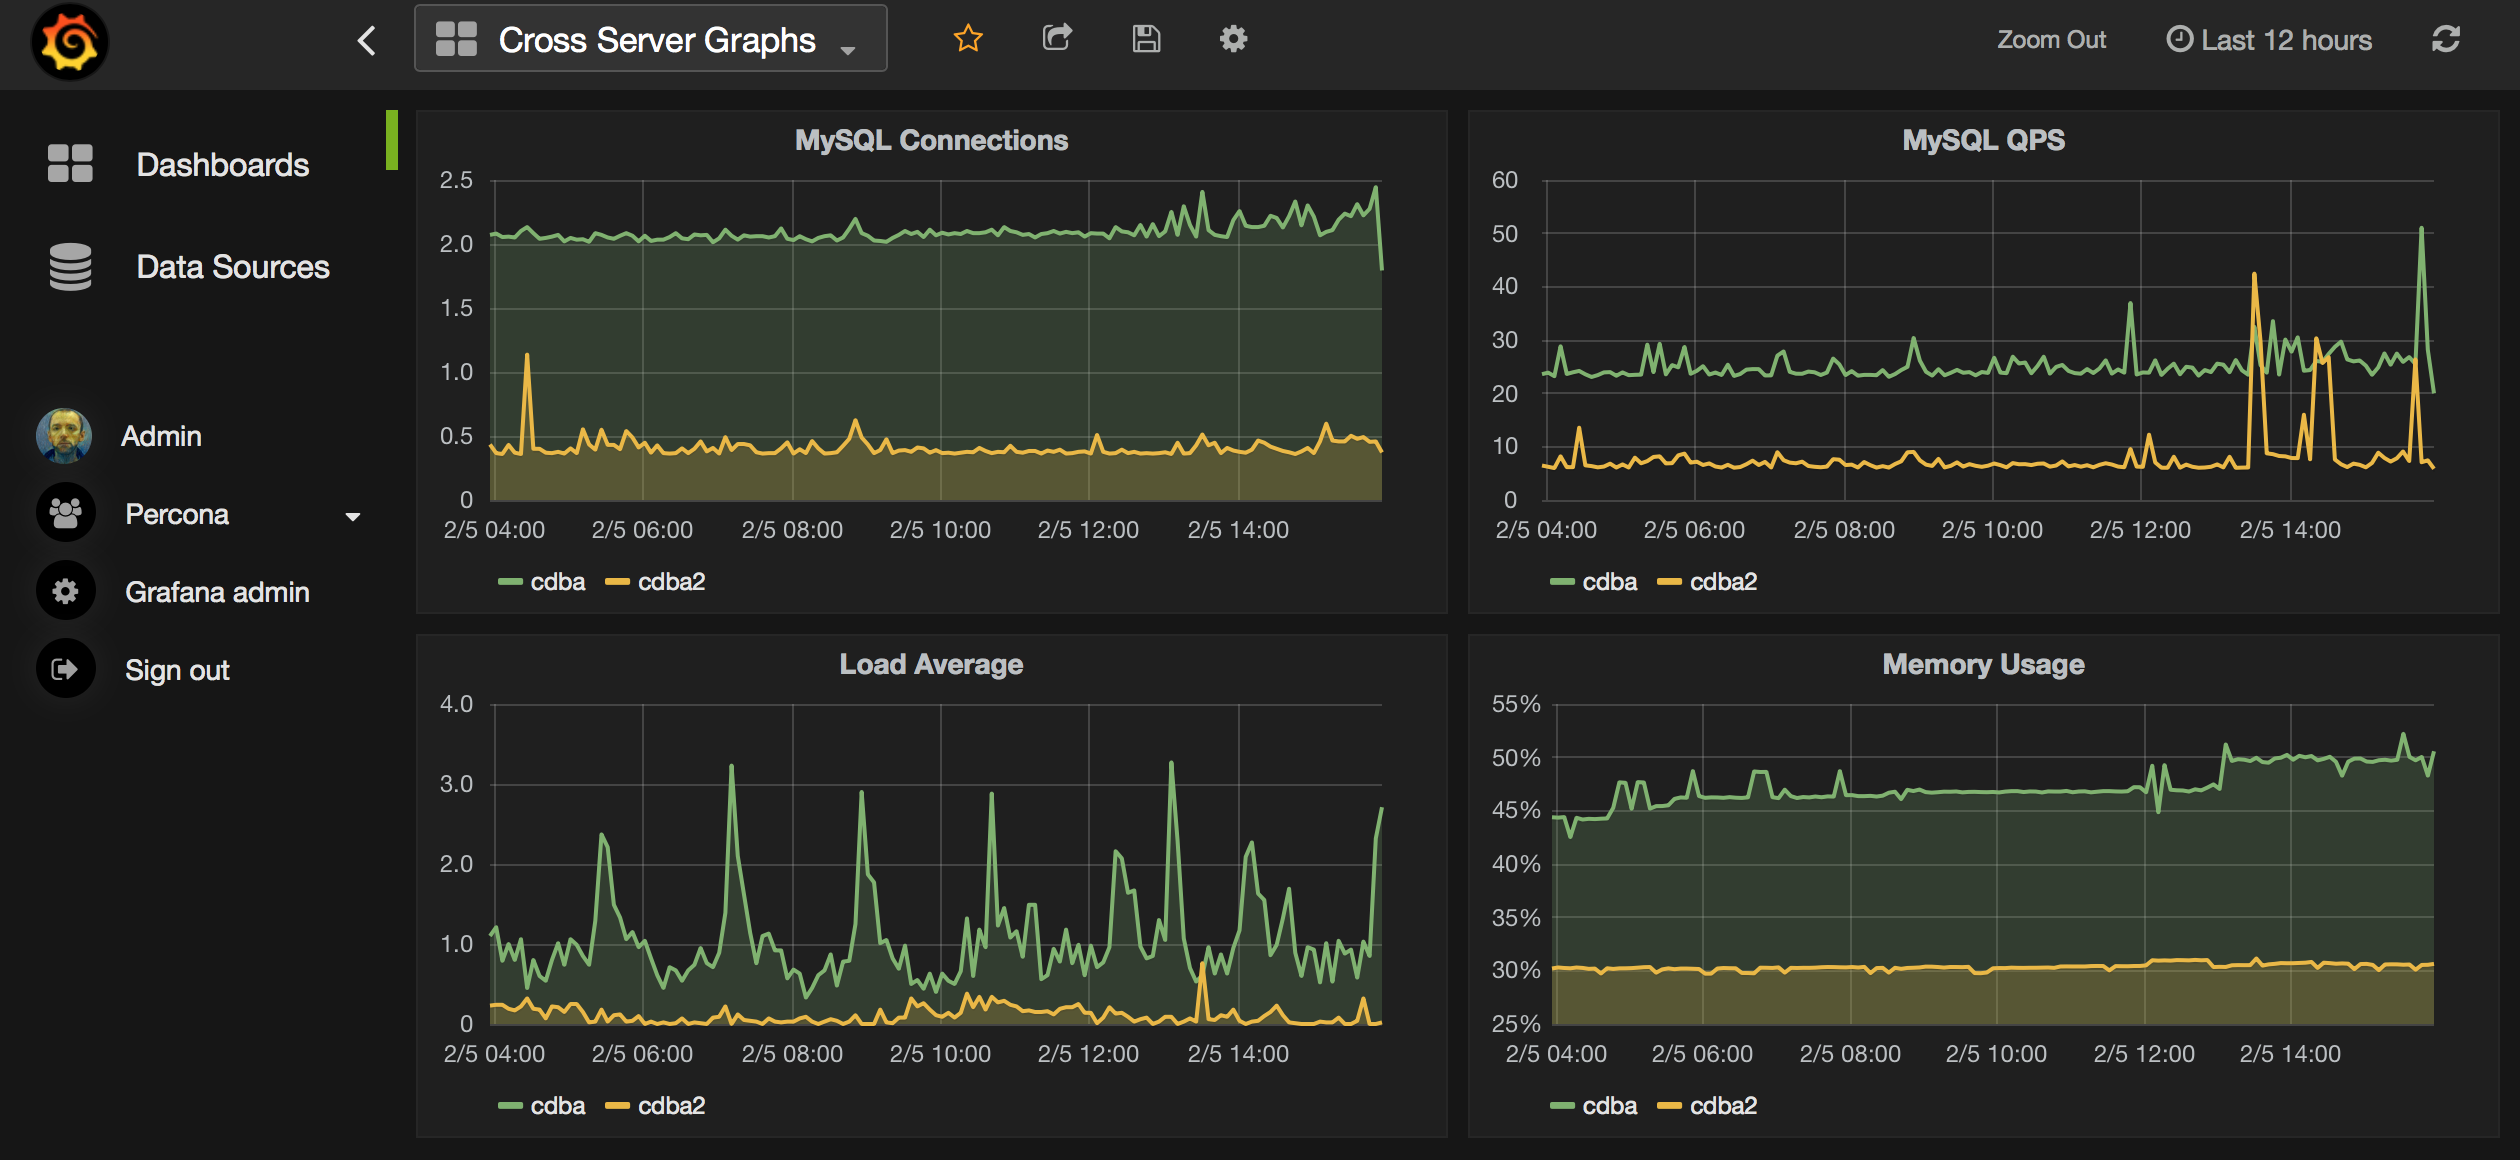Image resolution: width=2520 pixels, height=1160 pixels.
Task: Toggle cdba series in MySQL Connections legend
Action: (x=556, y=582)
